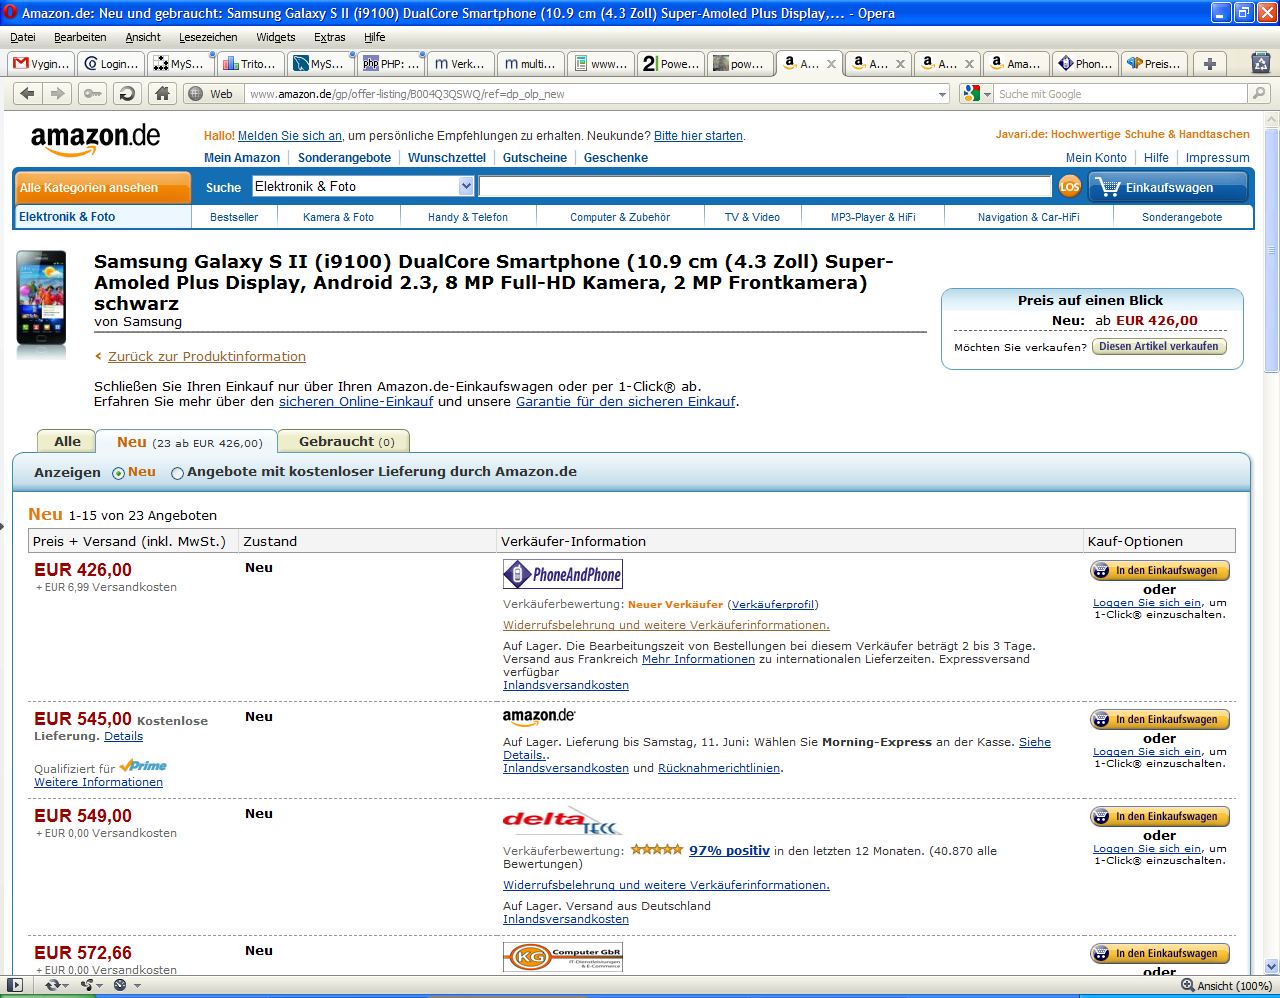The height and width of the screenshot is (998, 1280).
Task: Switch to the Gebraucht (0) offers tab
Action: [x=346, y=441]
